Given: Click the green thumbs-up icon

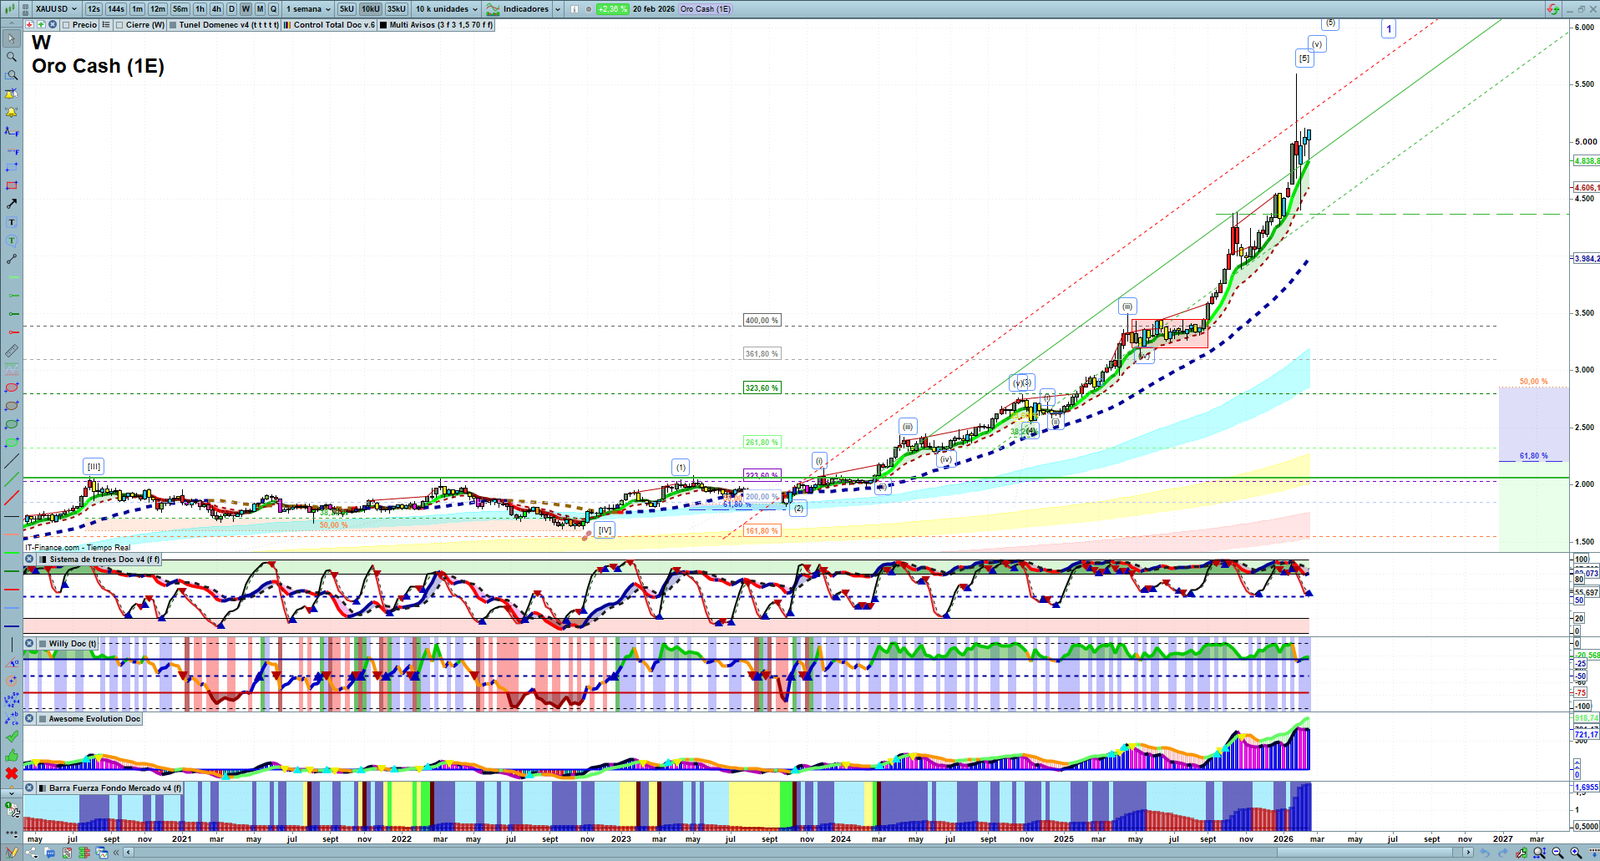Looking at the screenshot, I should click(11, 755).
